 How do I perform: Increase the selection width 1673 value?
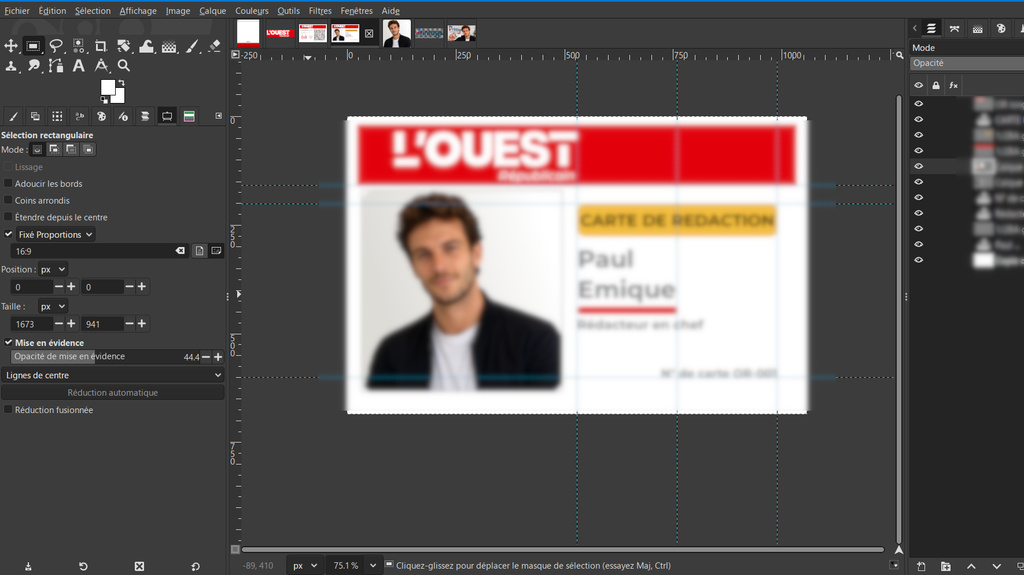click(x=71, y=324)
